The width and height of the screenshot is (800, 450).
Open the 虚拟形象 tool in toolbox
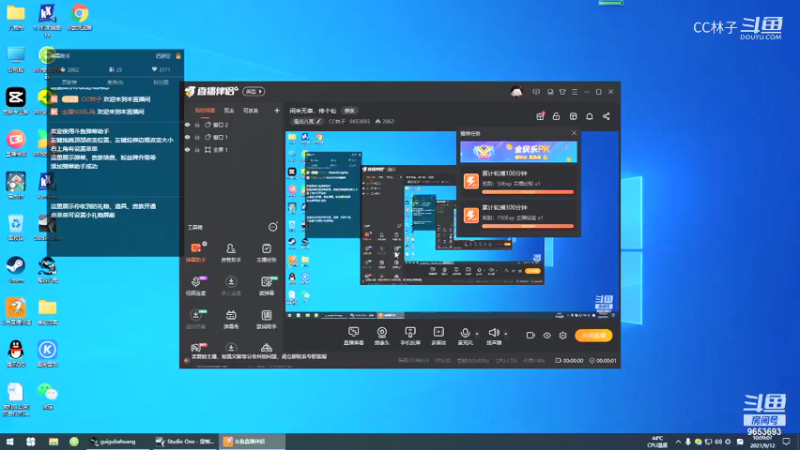coord(196,319)
